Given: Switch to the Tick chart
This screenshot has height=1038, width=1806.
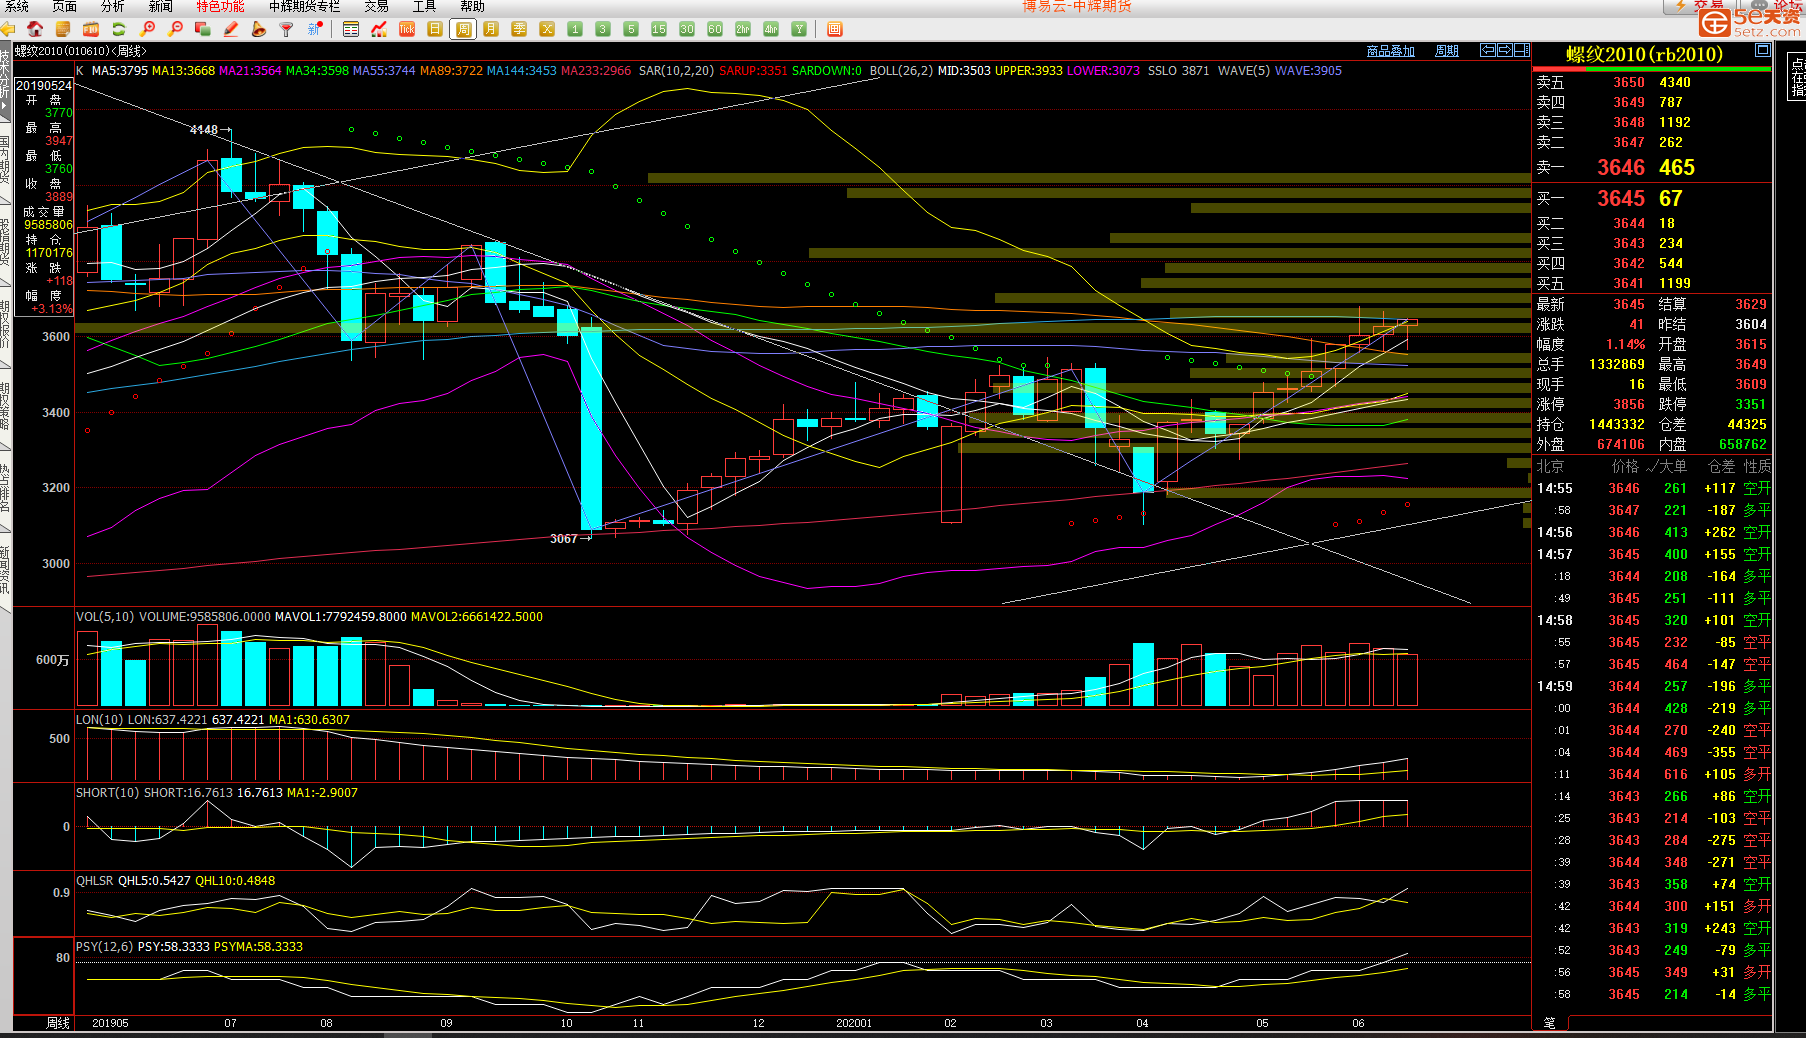Looking at the screenshot, I should [x=407, y=29].
